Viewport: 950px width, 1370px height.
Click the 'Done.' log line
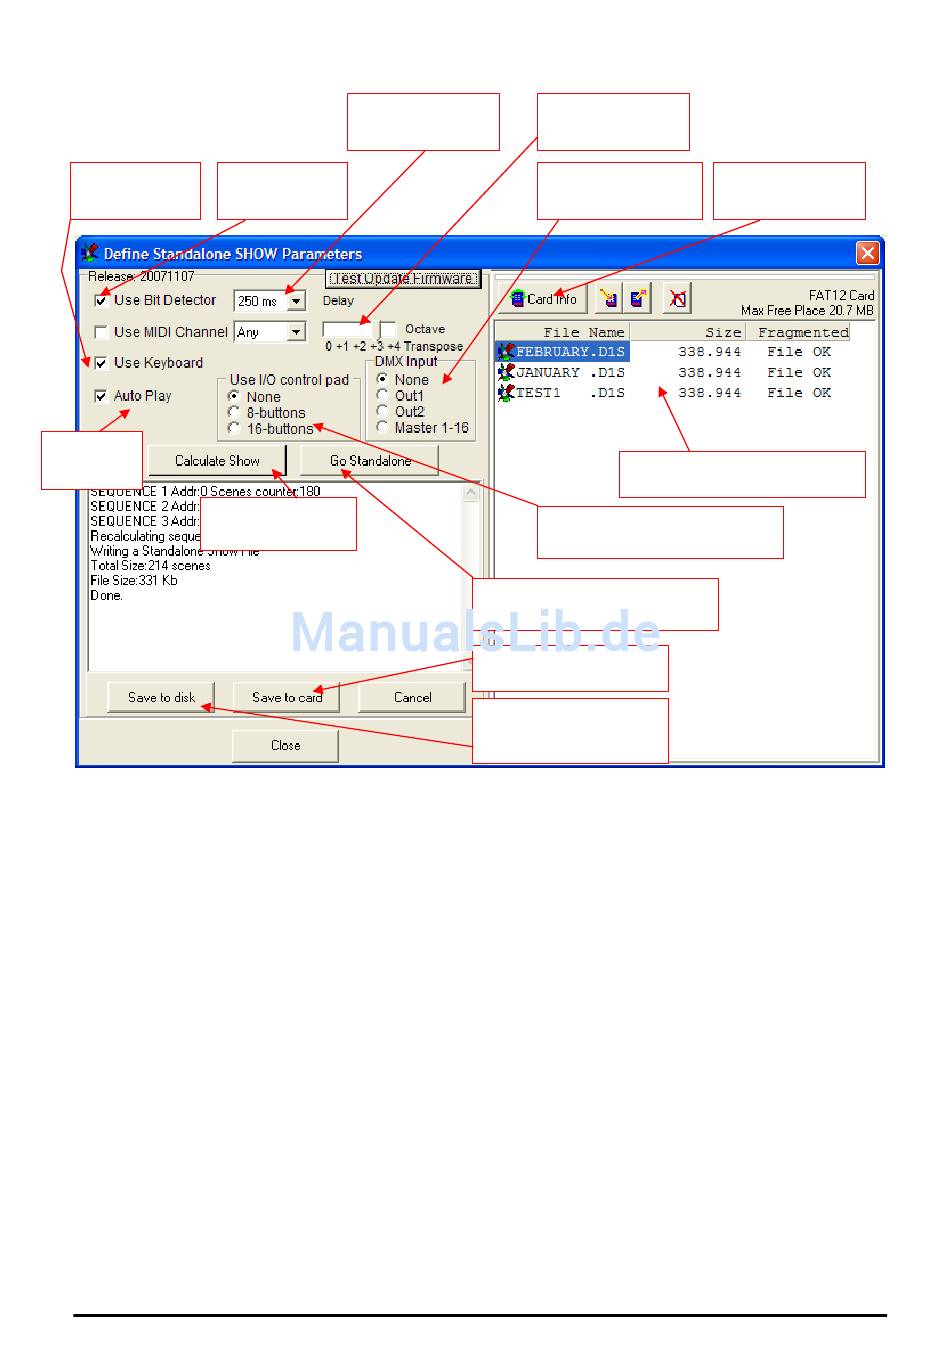(x=106, y=595)
